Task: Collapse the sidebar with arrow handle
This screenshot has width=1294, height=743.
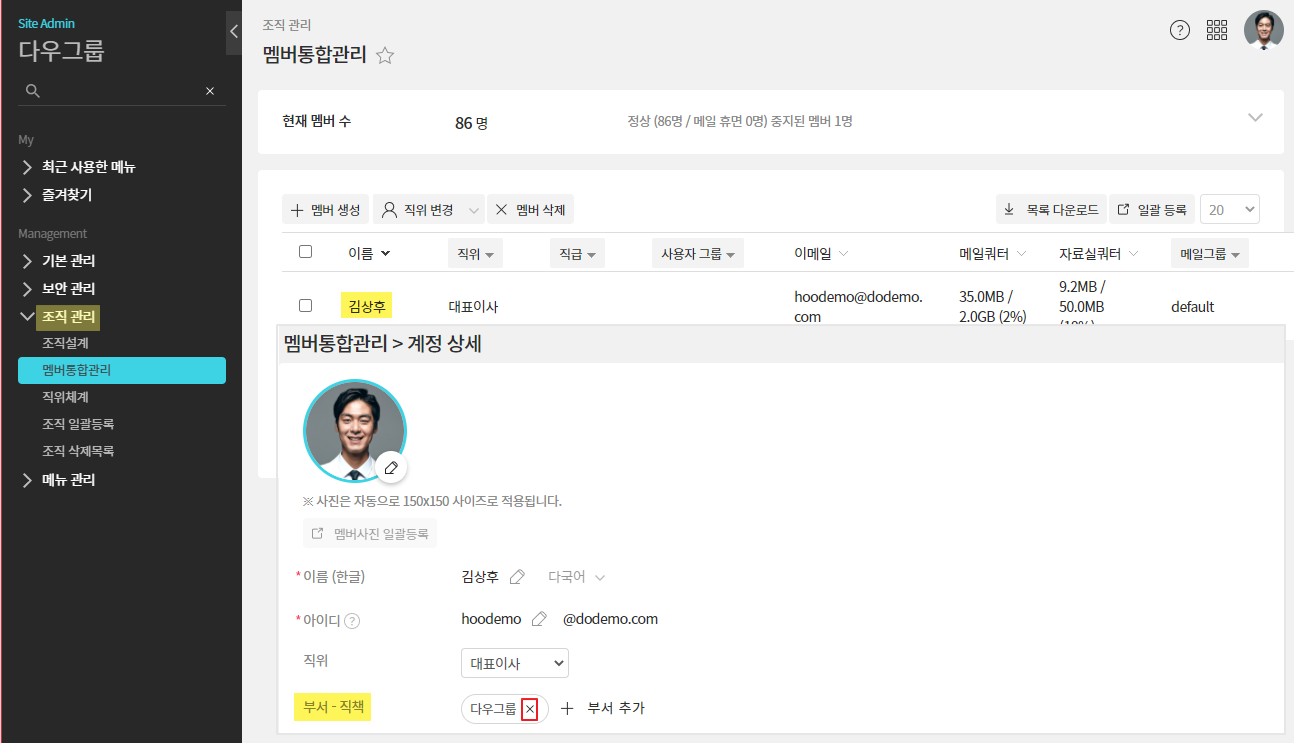Action: [234, 32]
